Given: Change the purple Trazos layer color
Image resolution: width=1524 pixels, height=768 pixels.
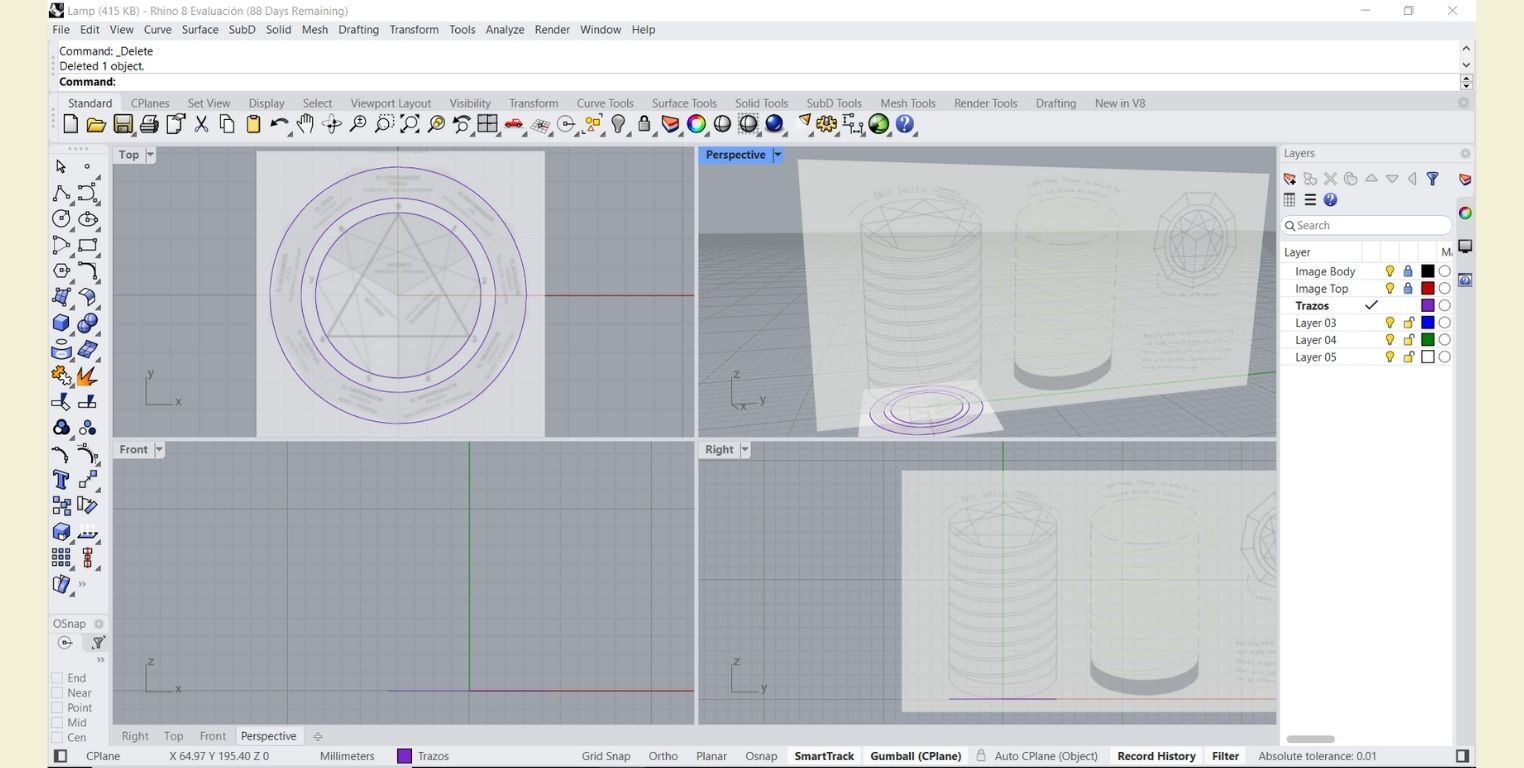Looking at the screenshot, I should pos(1427,306).
